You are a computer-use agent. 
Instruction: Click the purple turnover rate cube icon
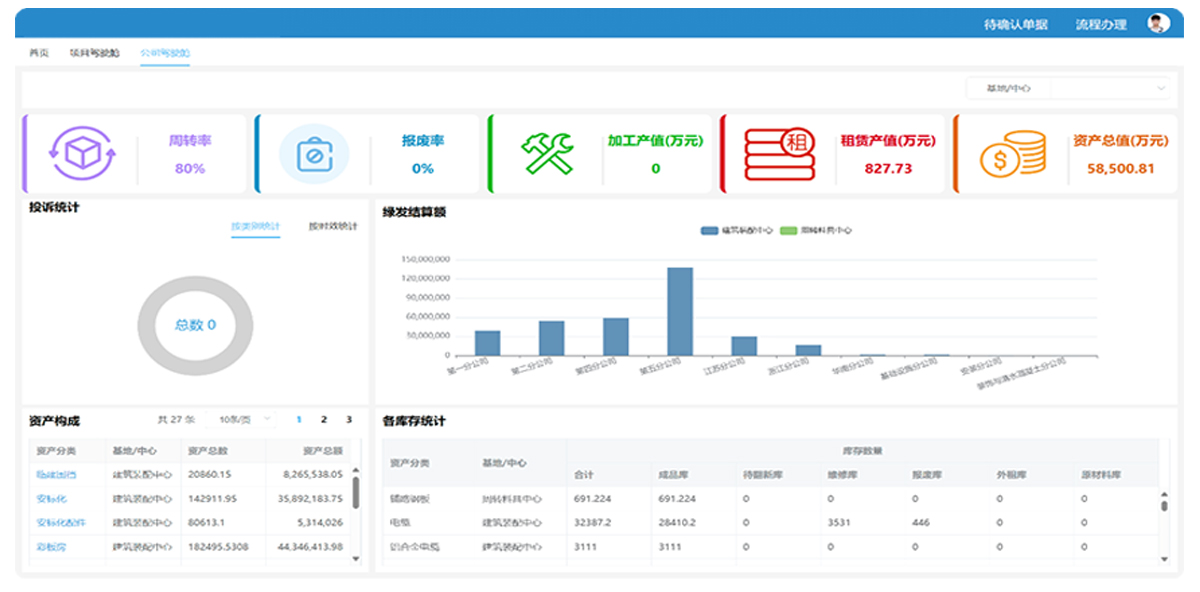83,153
